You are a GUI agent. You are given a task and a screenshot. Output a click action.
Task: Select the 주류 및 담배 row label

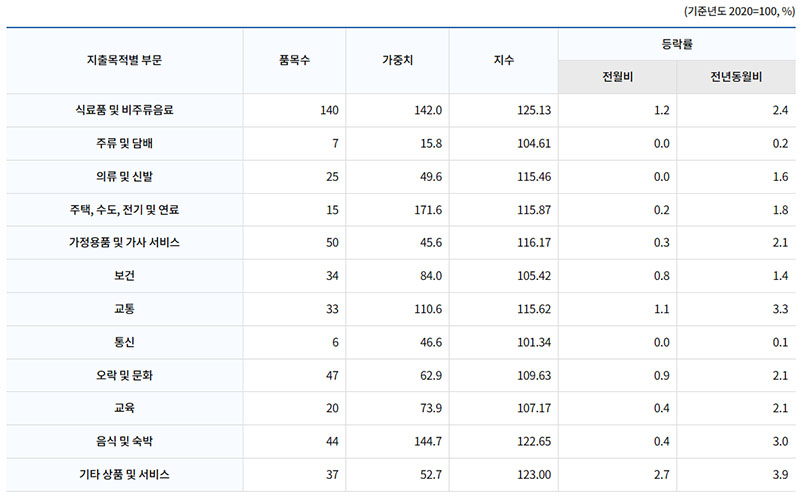click(124, 143)
